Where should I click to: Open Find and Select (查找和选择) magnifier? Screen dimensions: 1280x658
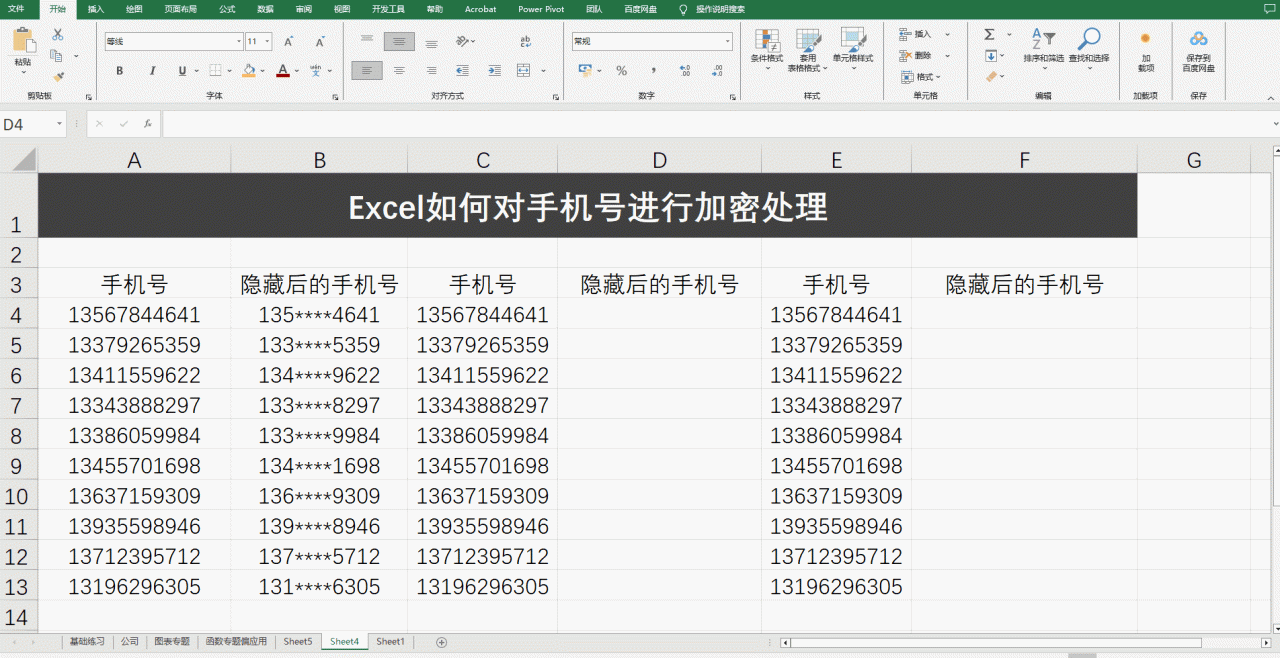pos(1088,46)
